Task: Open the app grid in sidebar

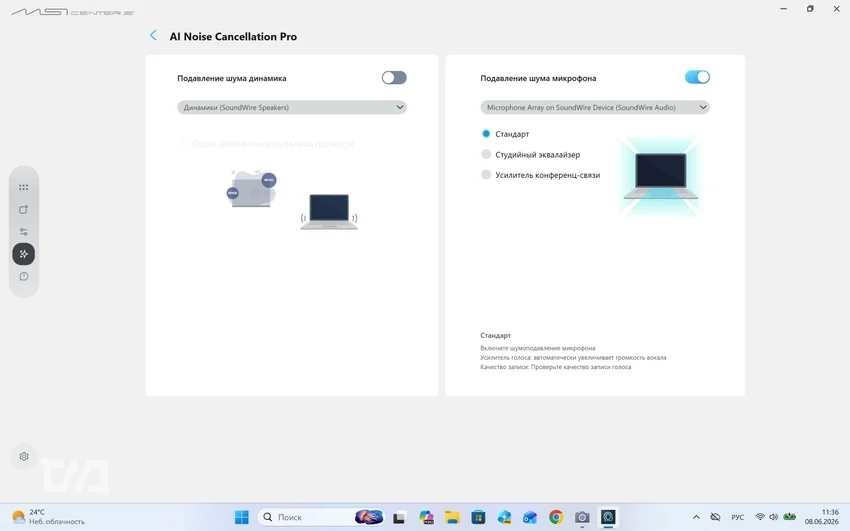Action: click(23, 187)
